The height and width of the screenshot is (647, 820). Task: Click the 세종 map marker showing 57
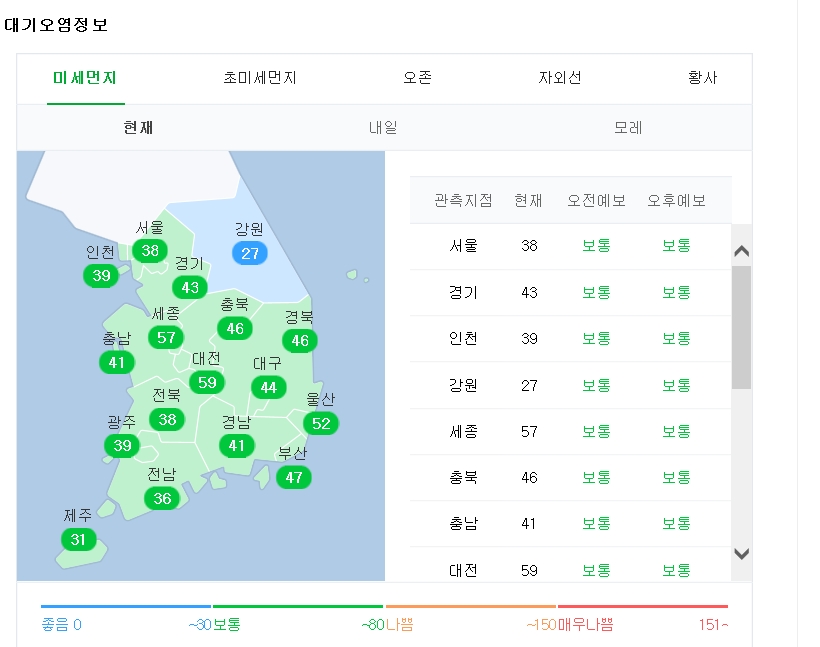click(166, 337)
